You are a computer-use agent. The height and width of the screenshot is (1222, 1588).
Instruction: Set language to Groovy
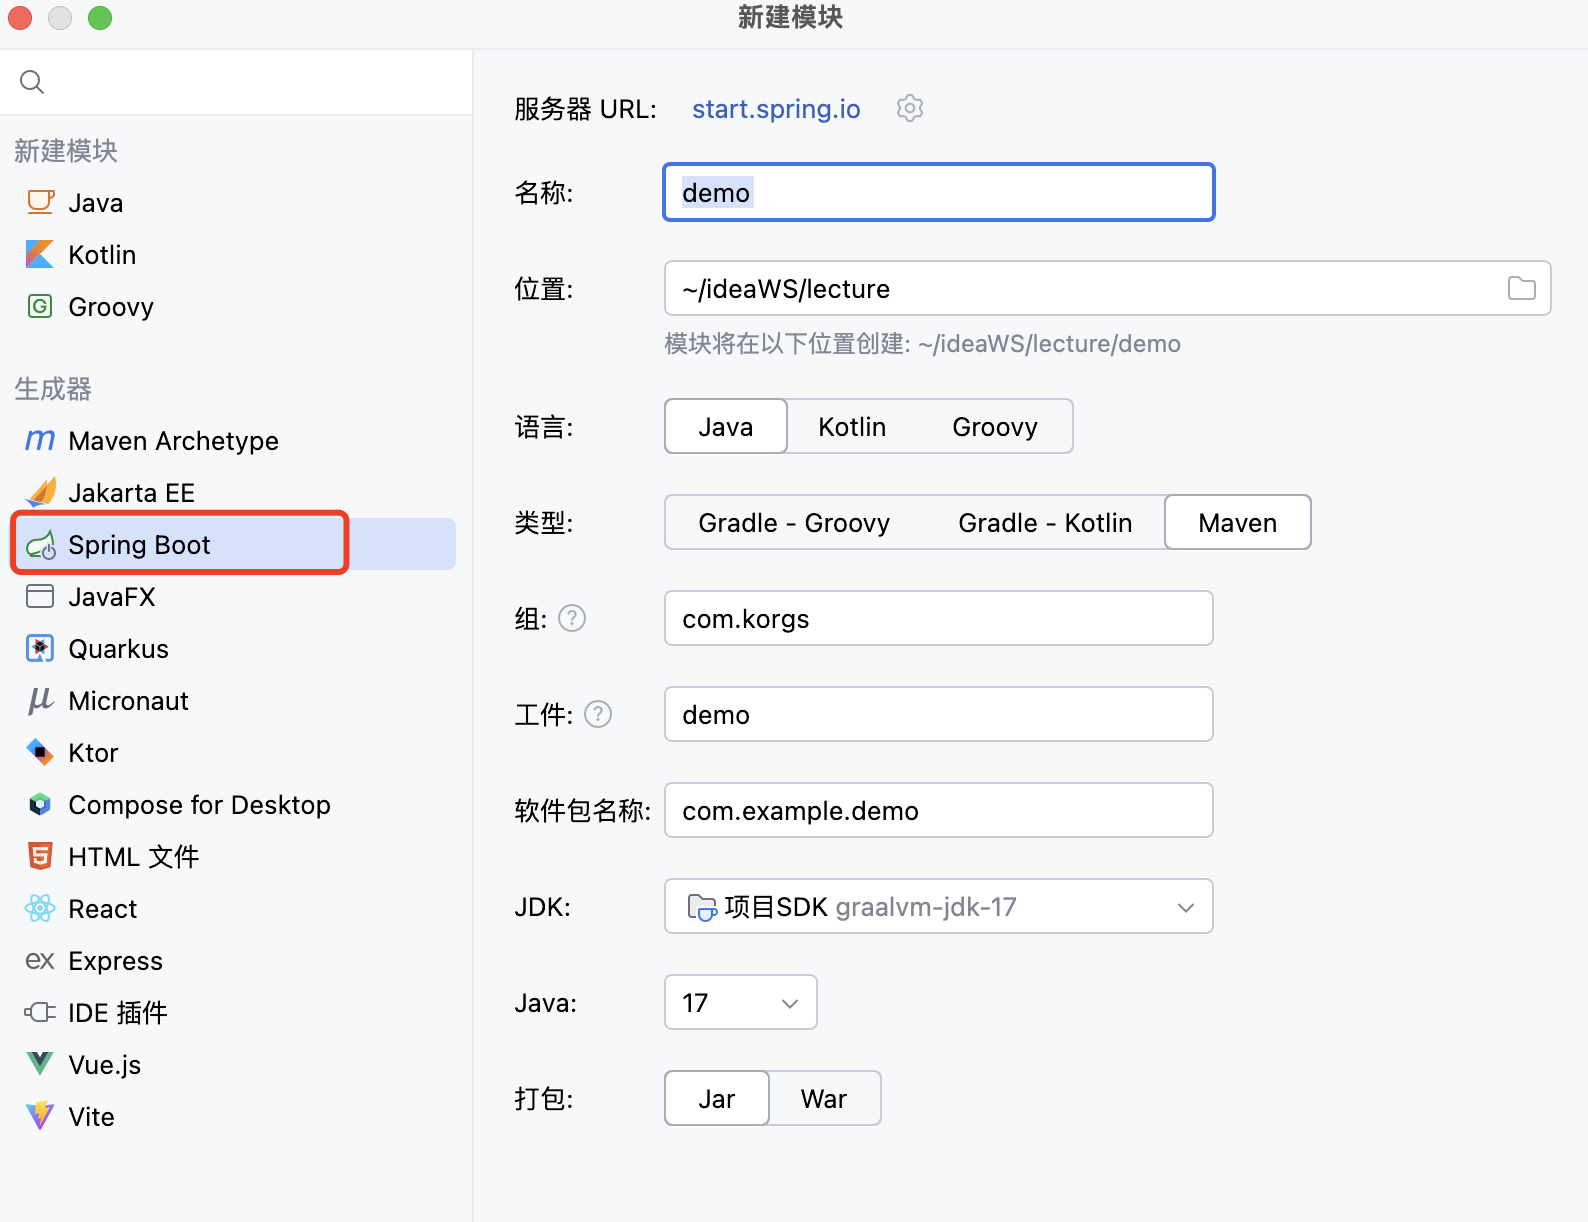(x=995, y=426)
